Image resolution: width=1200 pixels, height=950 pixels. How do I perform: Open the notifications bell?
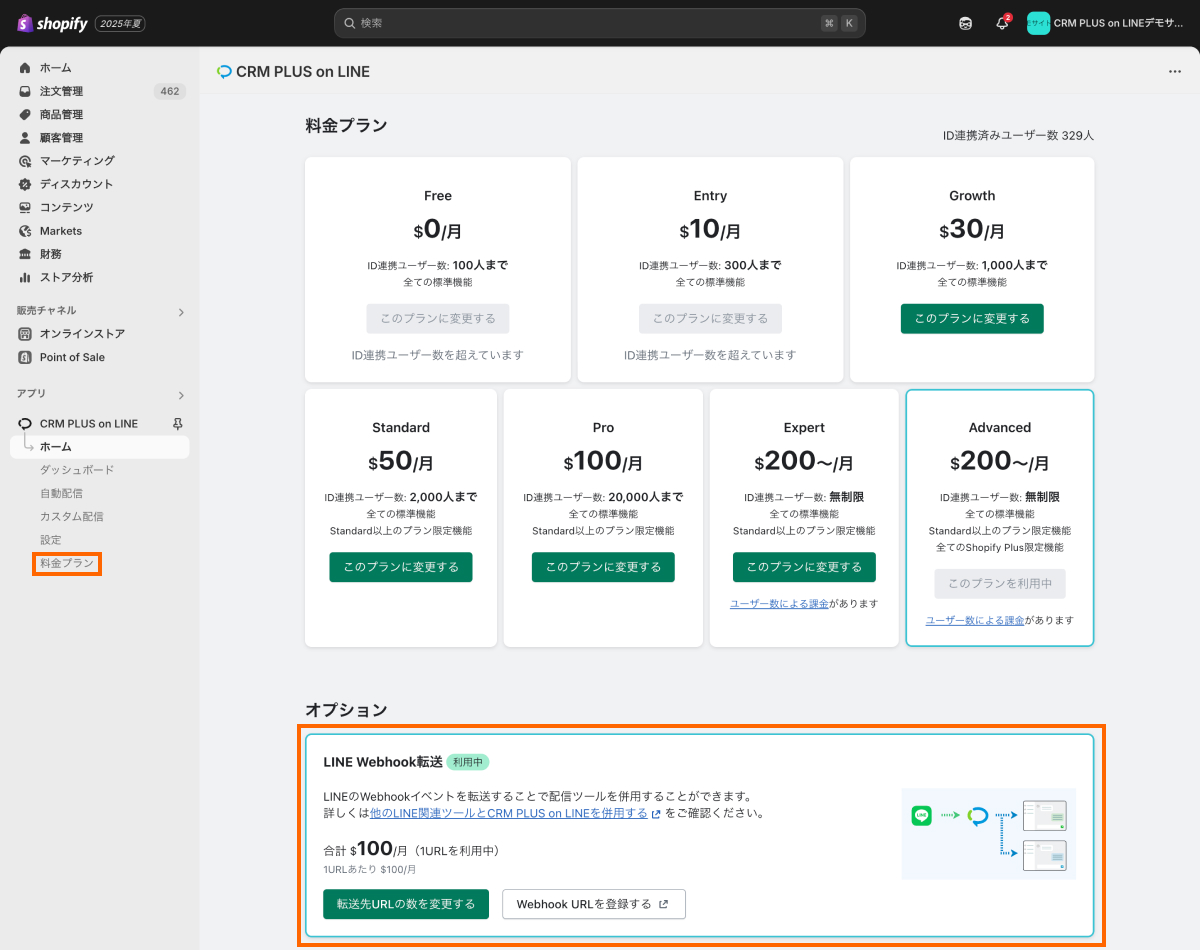coord(1003,23)
